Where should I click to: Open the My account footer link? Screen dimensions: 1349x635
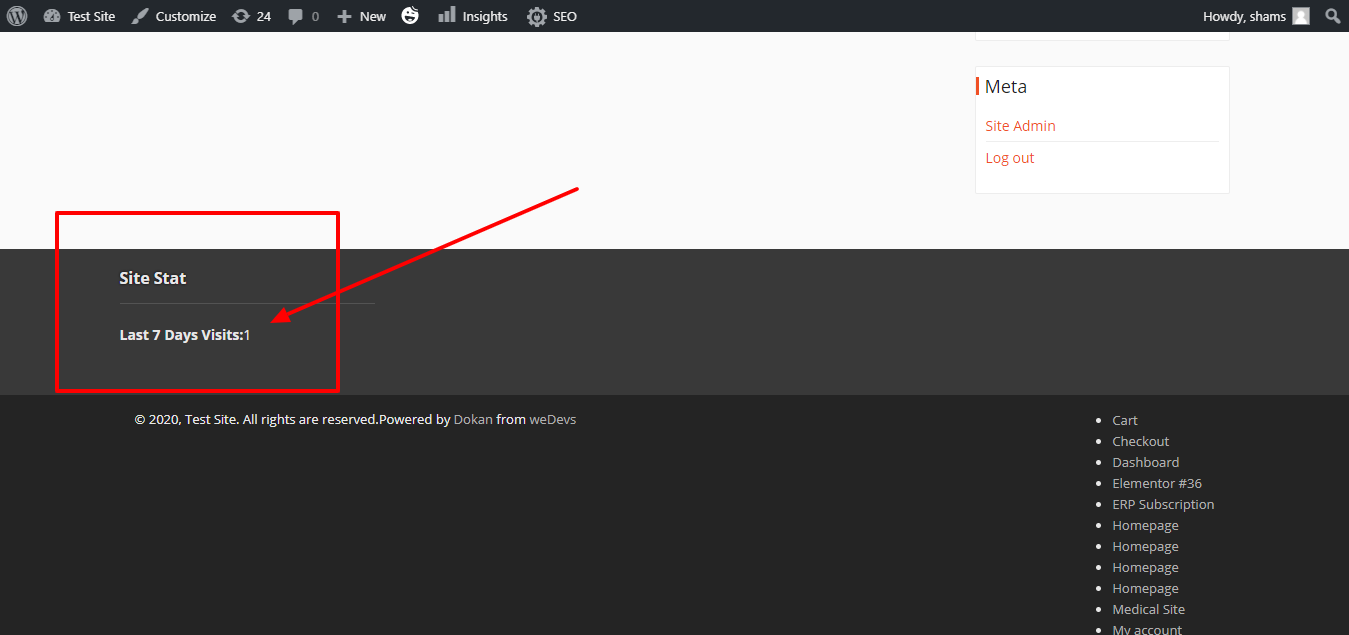tap(1147, 628)
